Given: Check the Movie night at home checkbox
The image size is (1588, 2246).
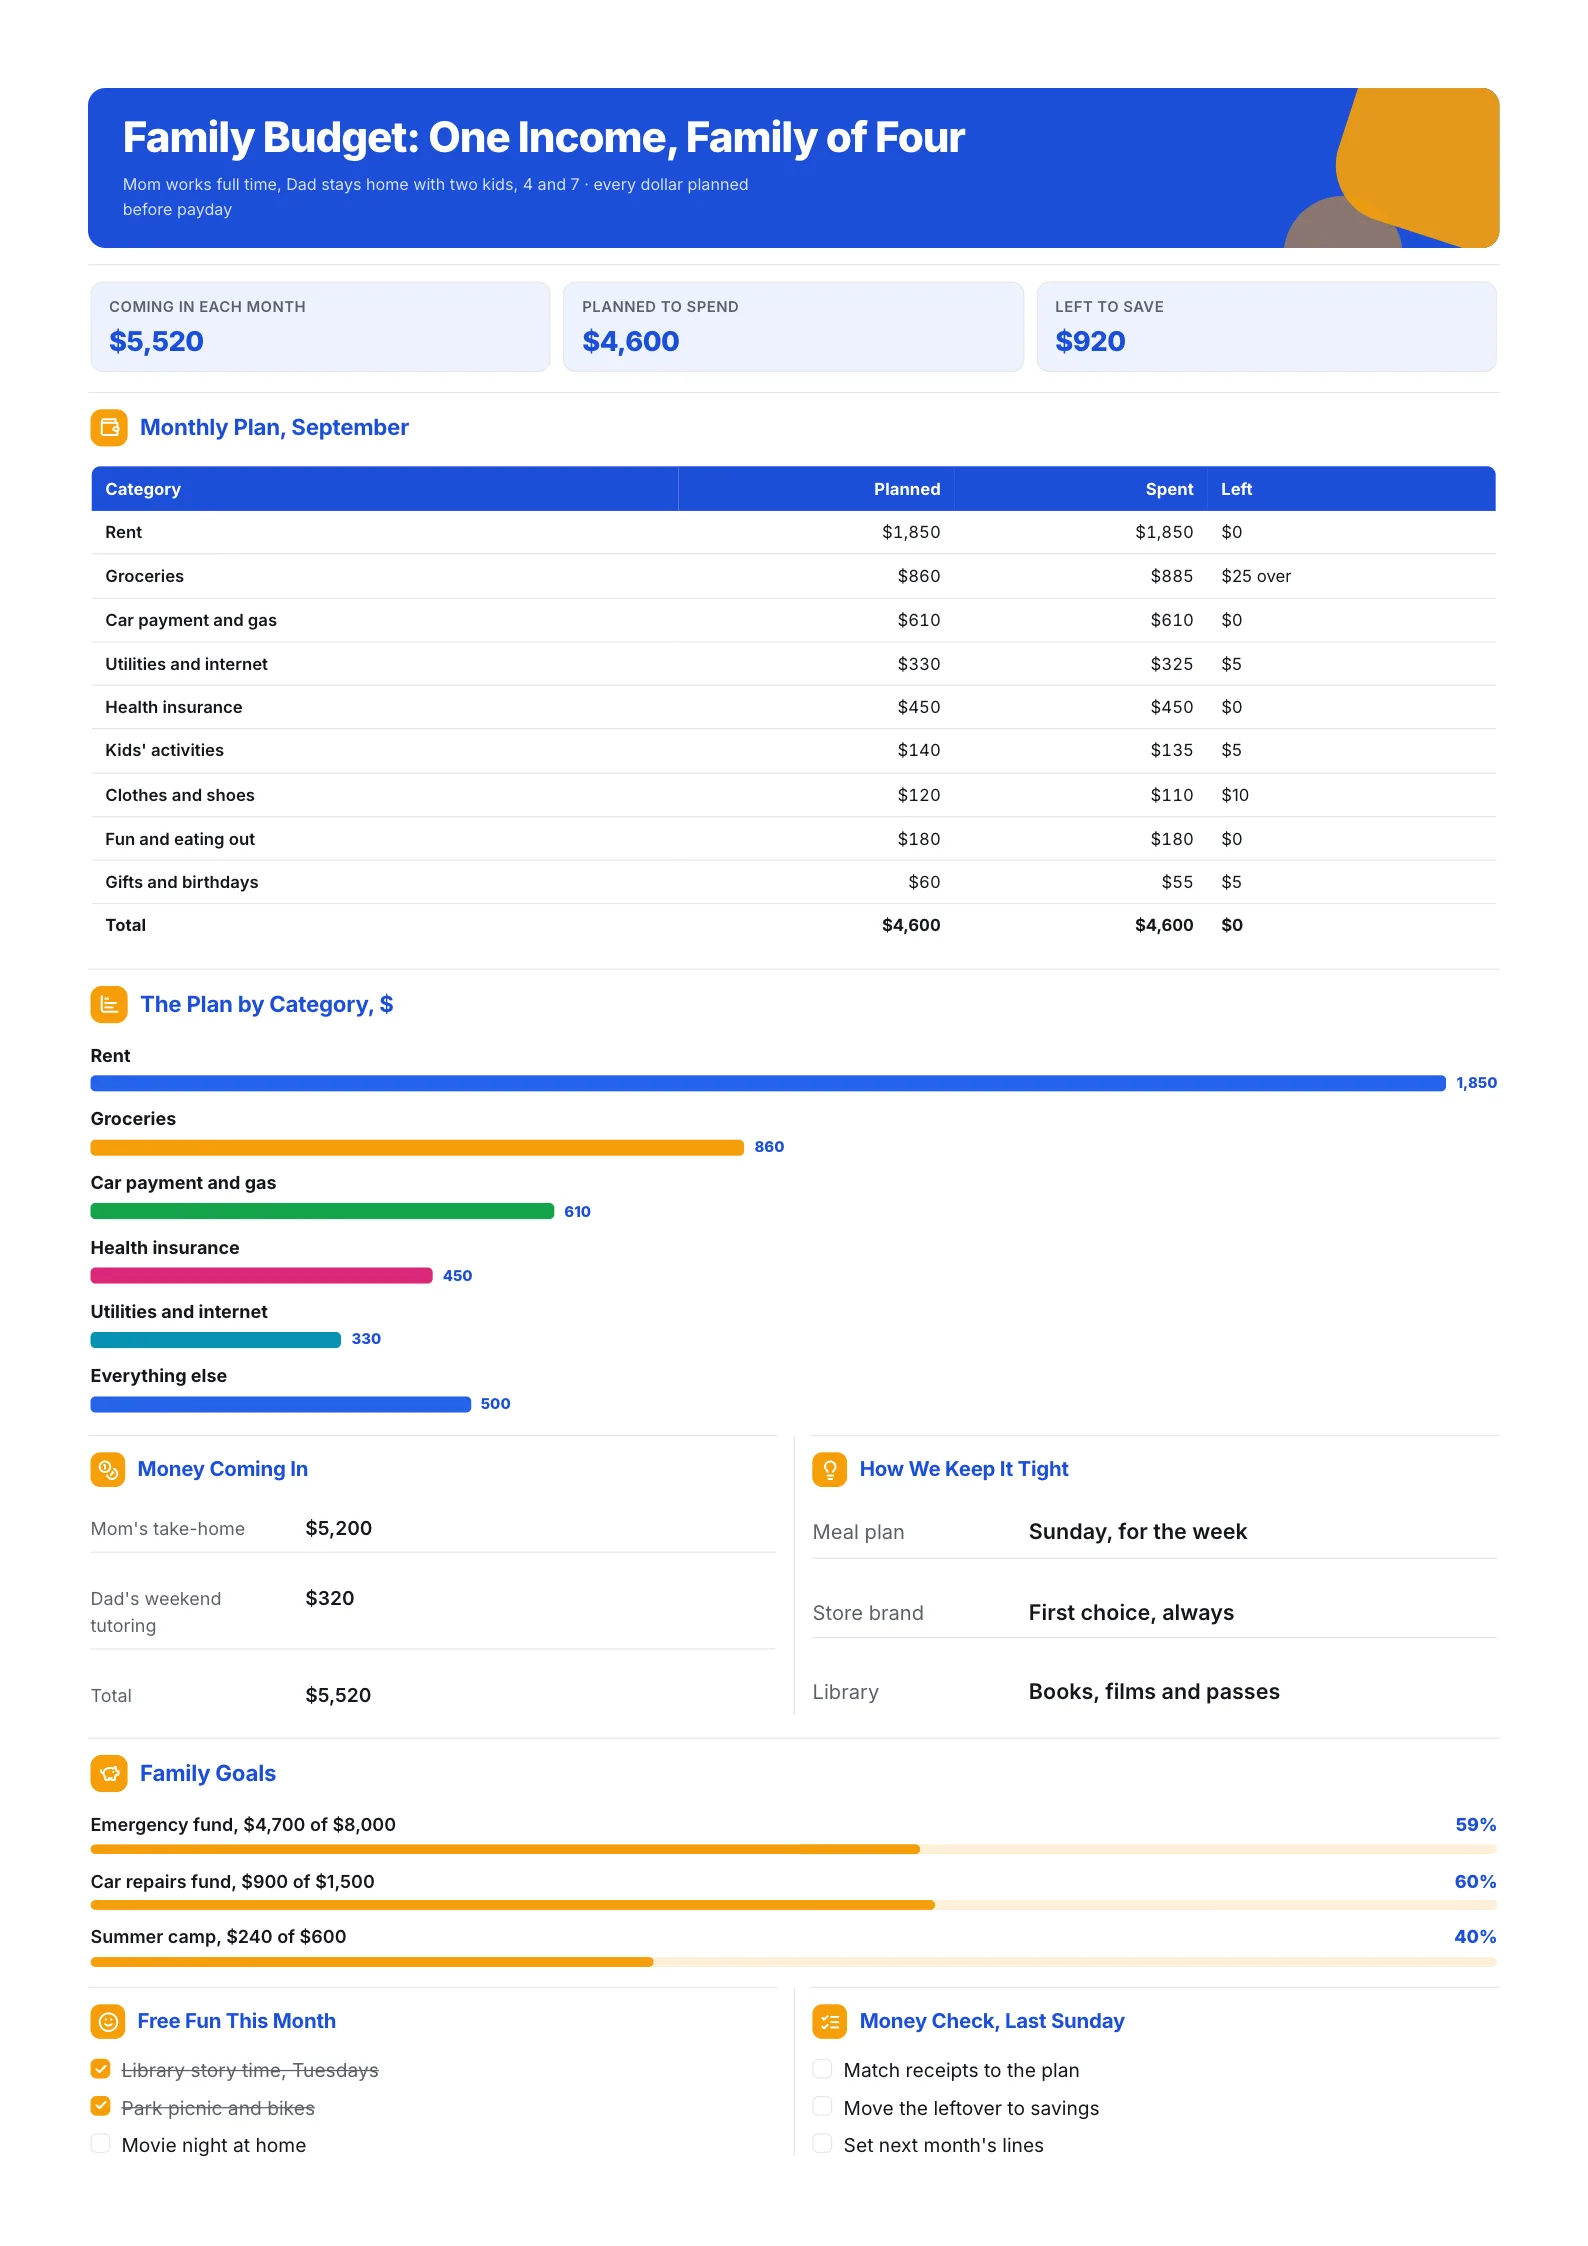Looking at the screenshot, I should pyautogui.click(x=101, y=2143).
